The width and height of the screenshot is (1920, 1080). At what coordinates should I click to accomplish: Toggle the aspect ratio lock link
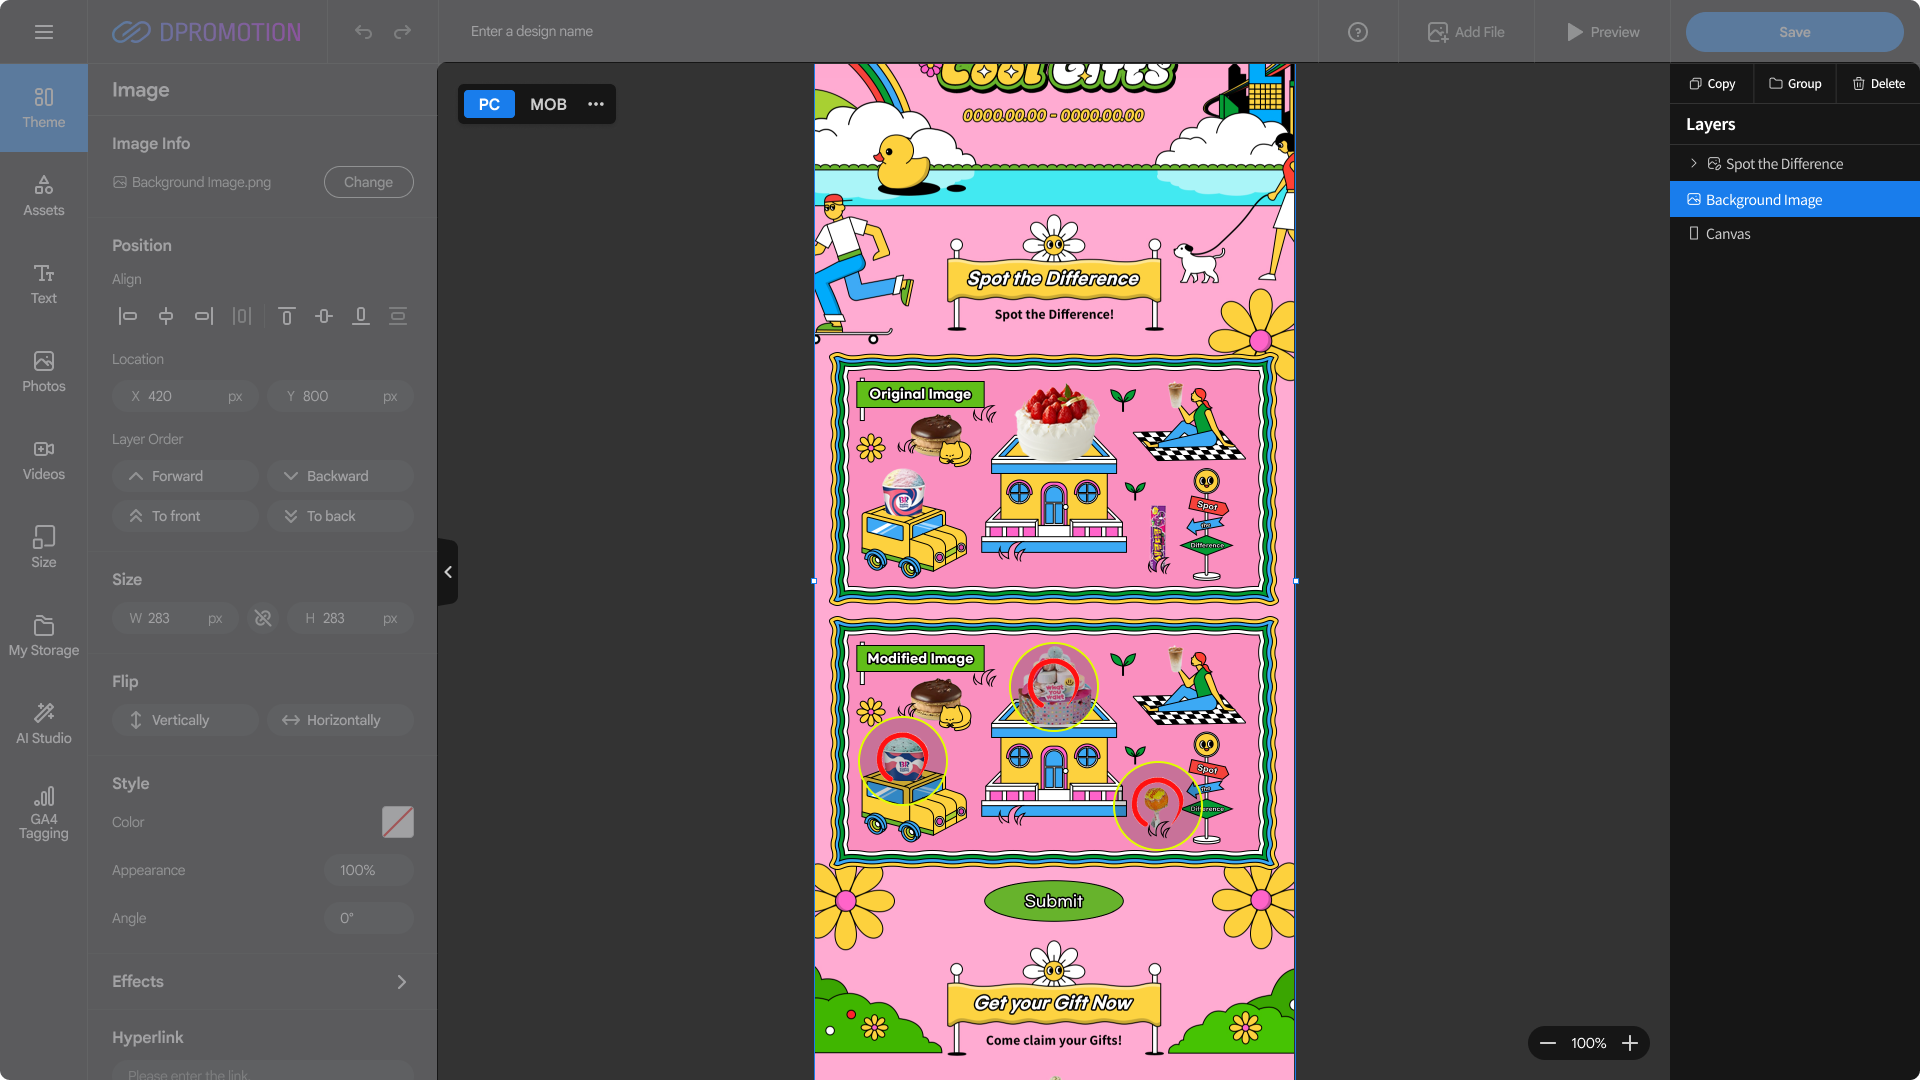point(263,618)
